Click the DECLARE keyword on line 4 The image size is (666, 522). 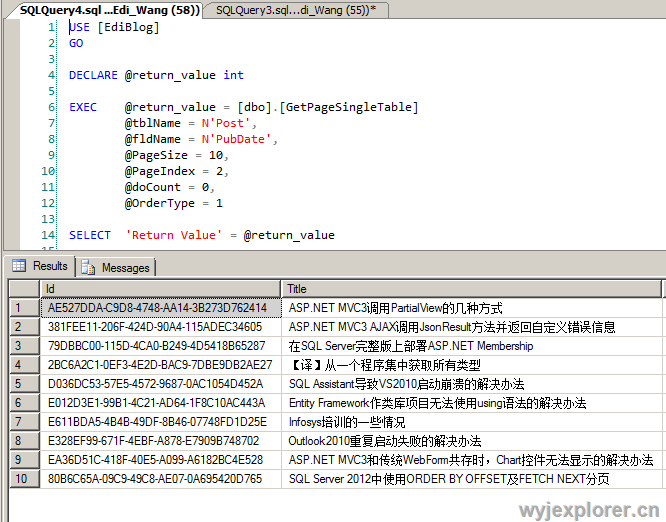93,75
